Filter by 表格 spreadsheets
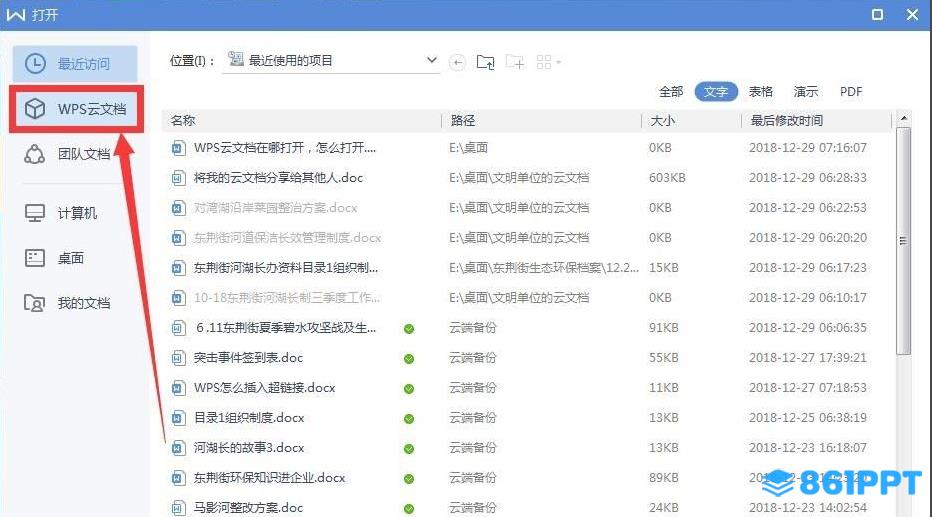932x517 pixels. [x=760, y=92]
